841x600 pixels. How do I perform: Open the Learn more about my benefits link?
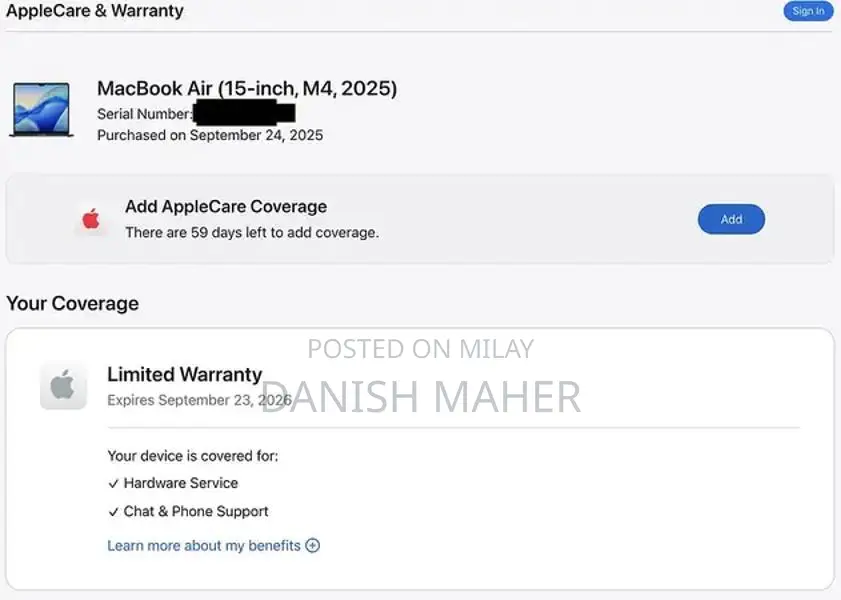pos(204,546)
